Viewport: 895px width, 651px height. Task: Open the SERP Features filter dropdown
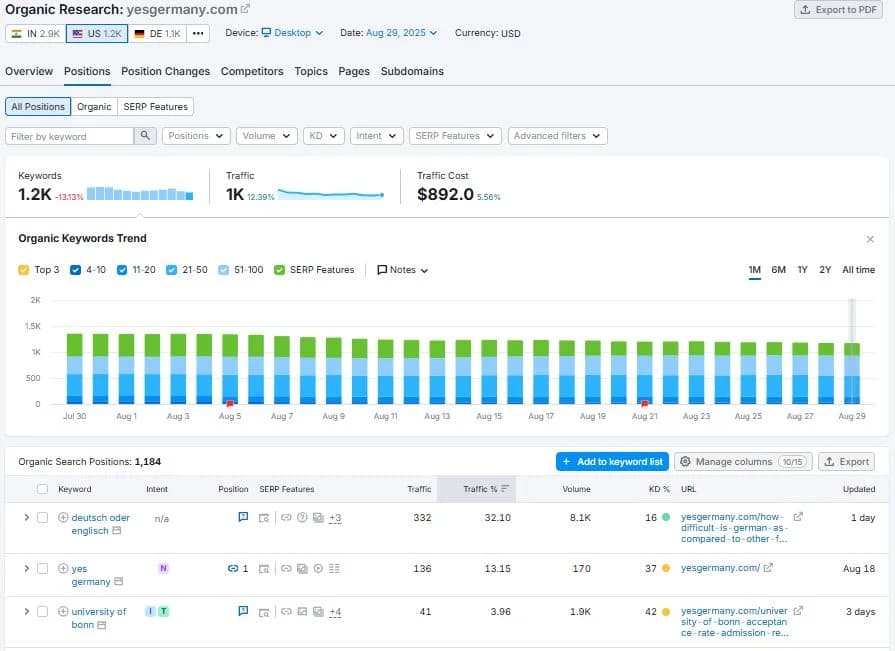(x=455, y=136)
